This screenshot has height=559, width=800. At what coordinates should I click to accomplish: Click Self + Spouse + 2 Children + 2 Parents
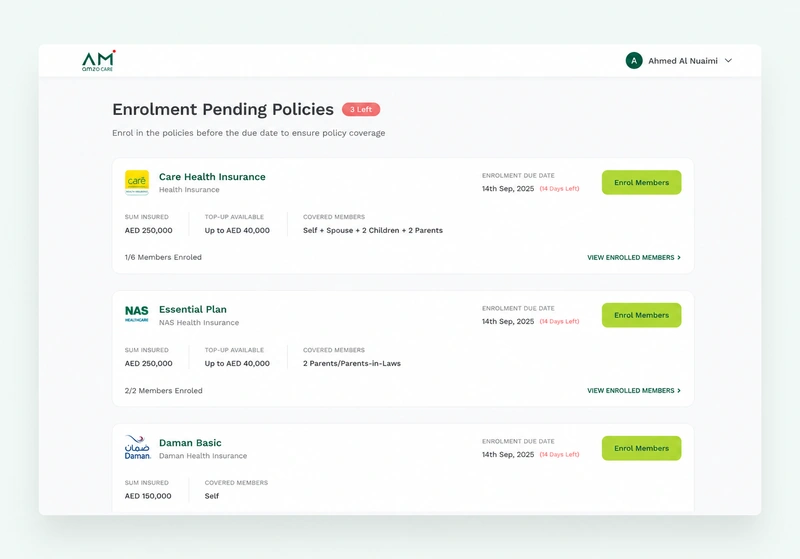pyautogui.click(x=373, y=231)
